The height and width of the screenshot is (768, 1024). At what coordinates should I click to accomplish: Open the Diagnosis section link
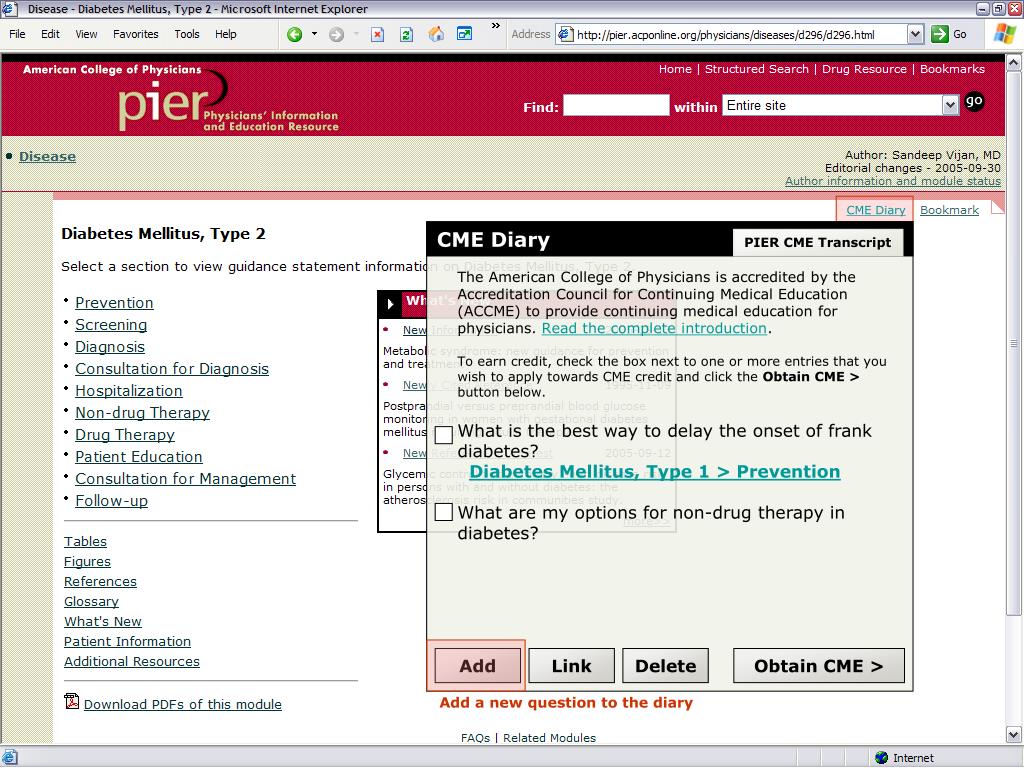coord(110,347)
